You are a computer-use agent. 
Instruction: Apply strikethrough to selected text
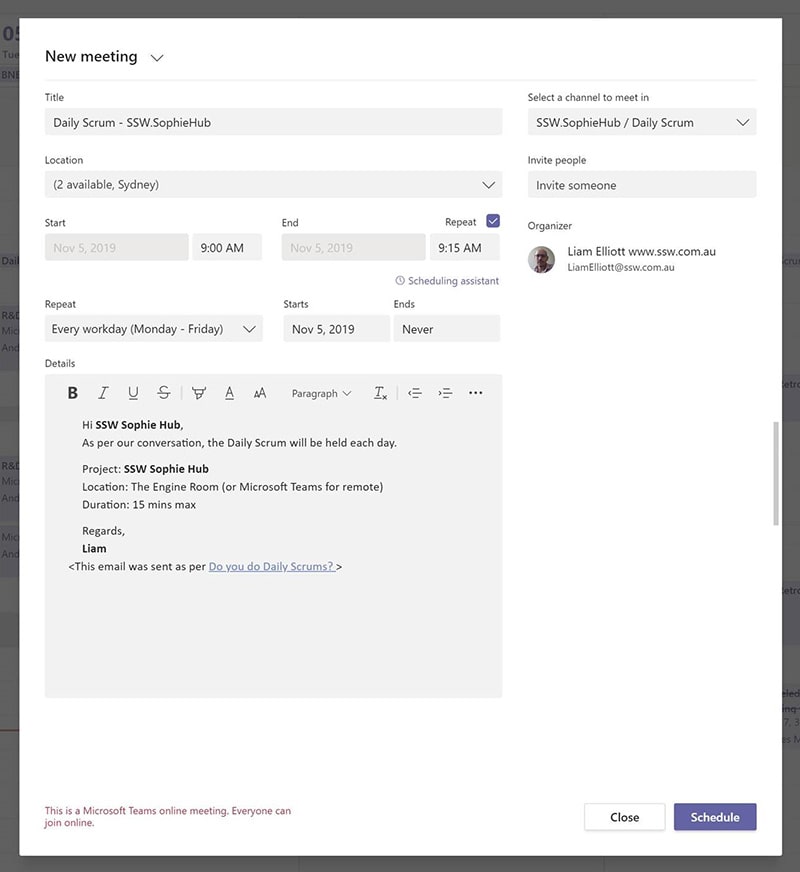coord(164,393)
